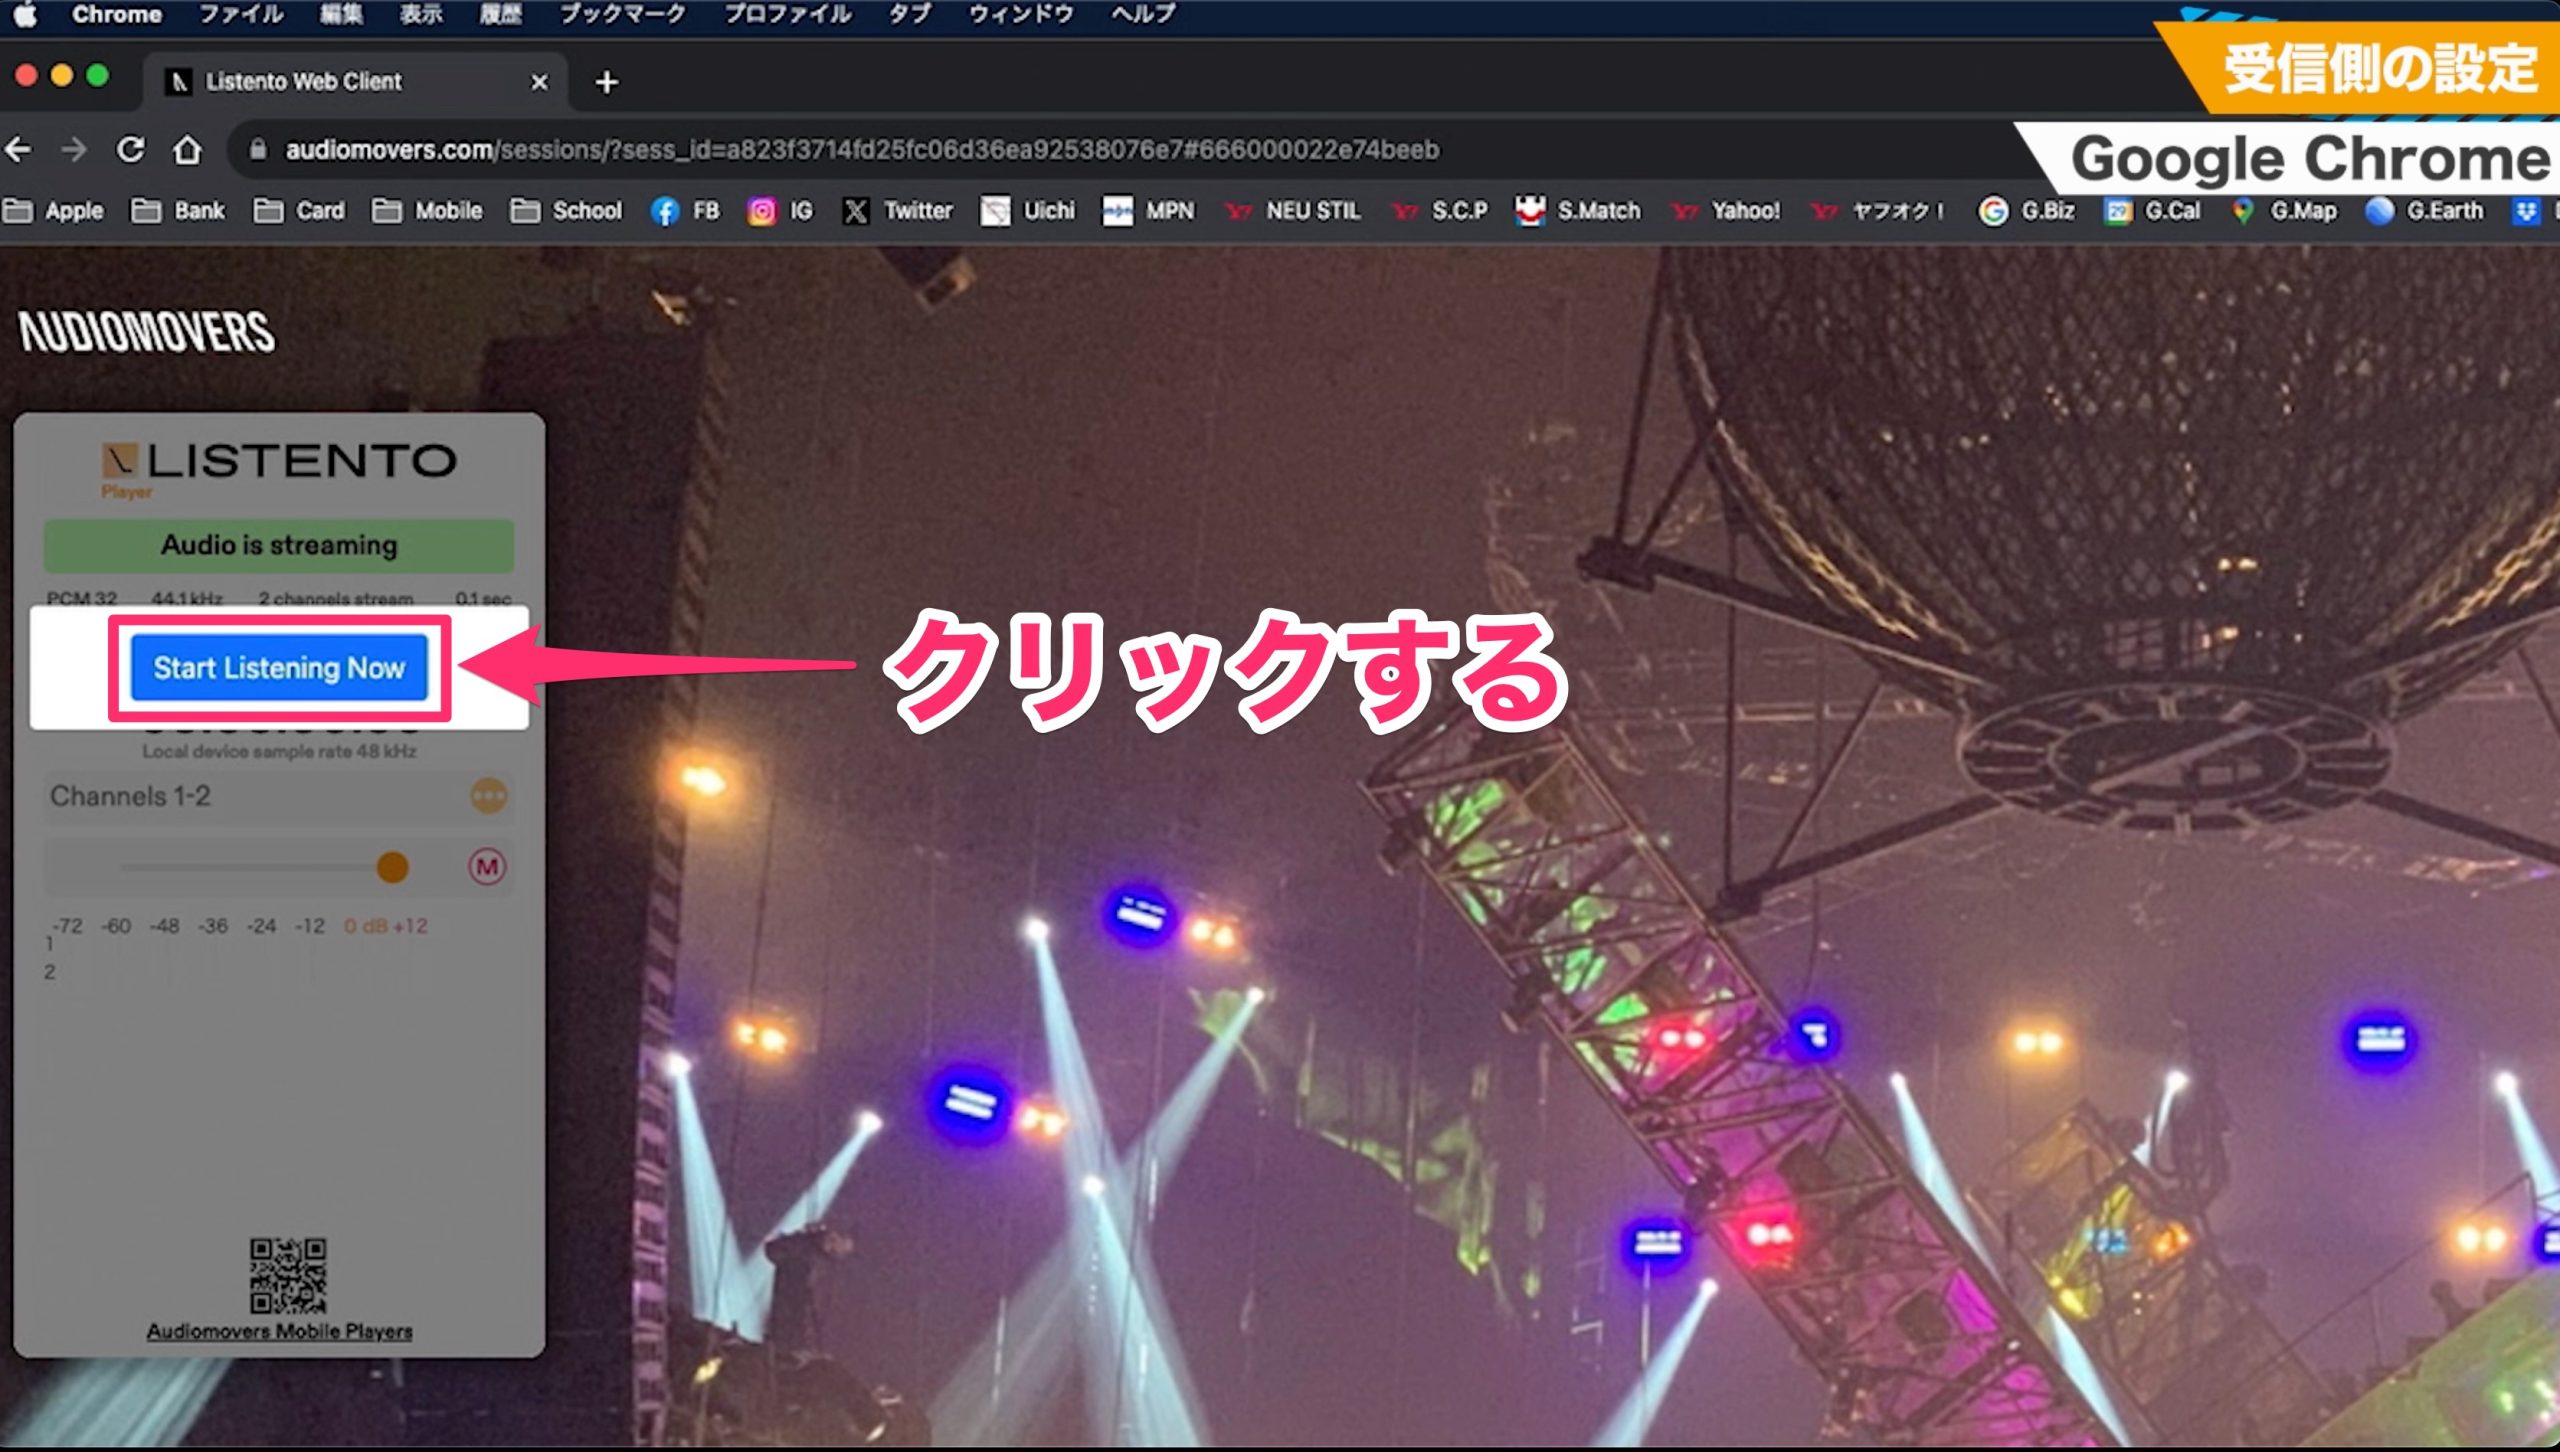Screen dimensions: 2560x1452
Task: Click the Chrome reload page icon
Action: 130,150
